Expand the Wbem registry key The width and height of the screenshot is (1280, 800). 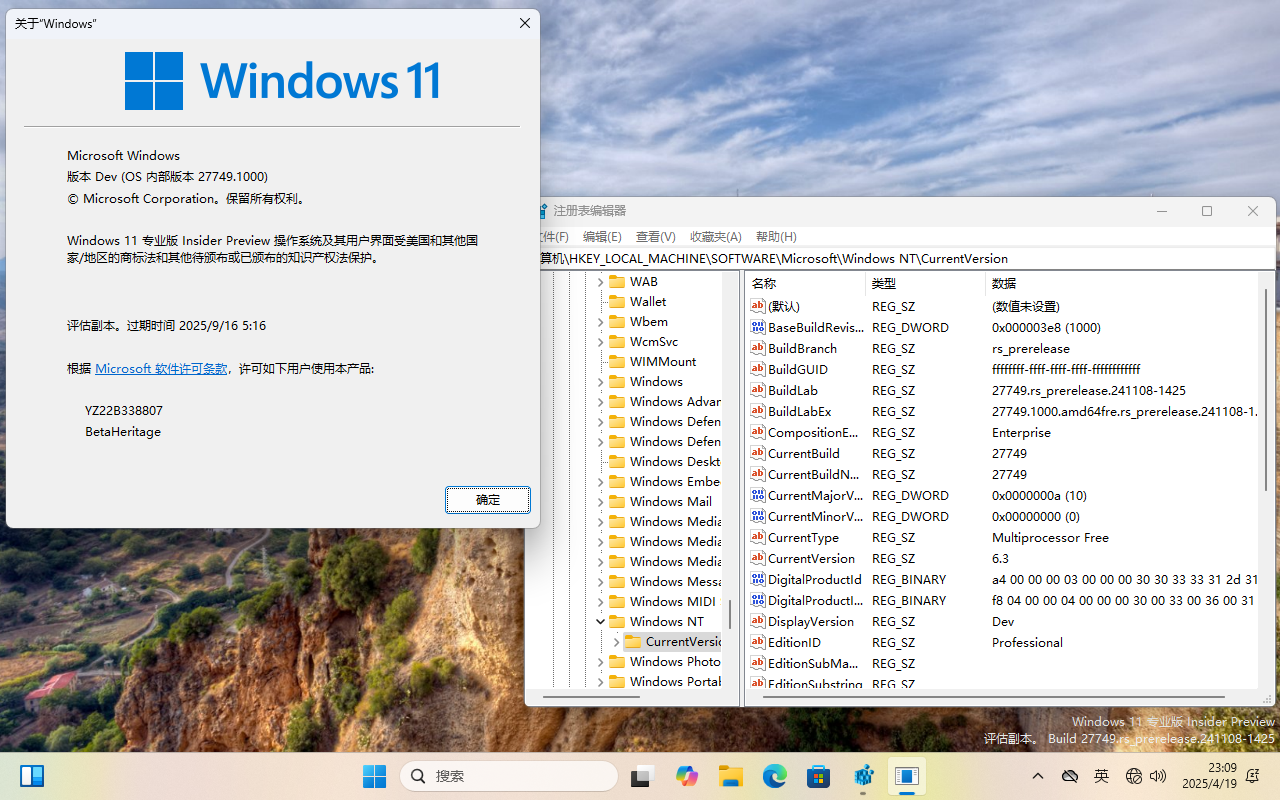click(x=600, y=322)
